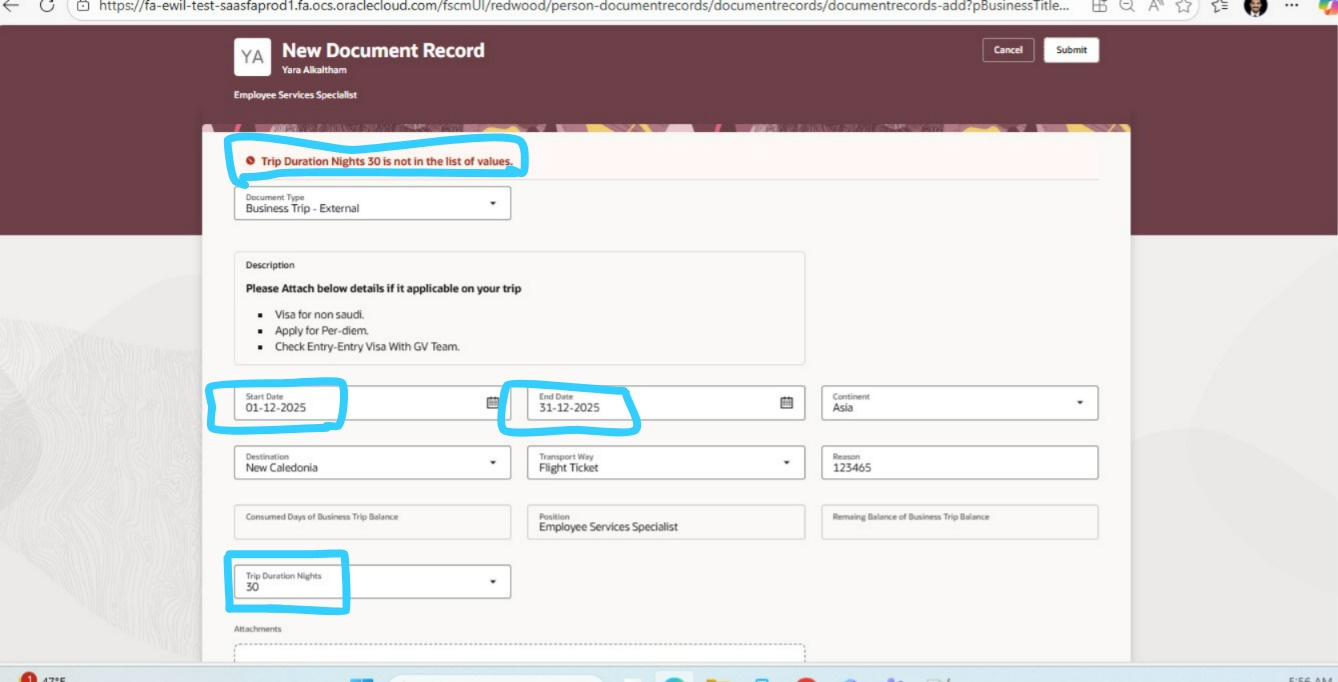Click Consumed Days of Business Trip Balance field
The width and height of the screenshot is (1338, 682).
coord(372,522)
